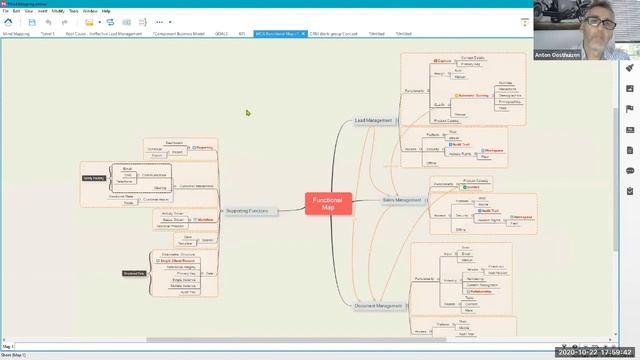This screenshot has height=360, width=640.
Task: Select the Lead Management topic
Action: coord(373,120)
